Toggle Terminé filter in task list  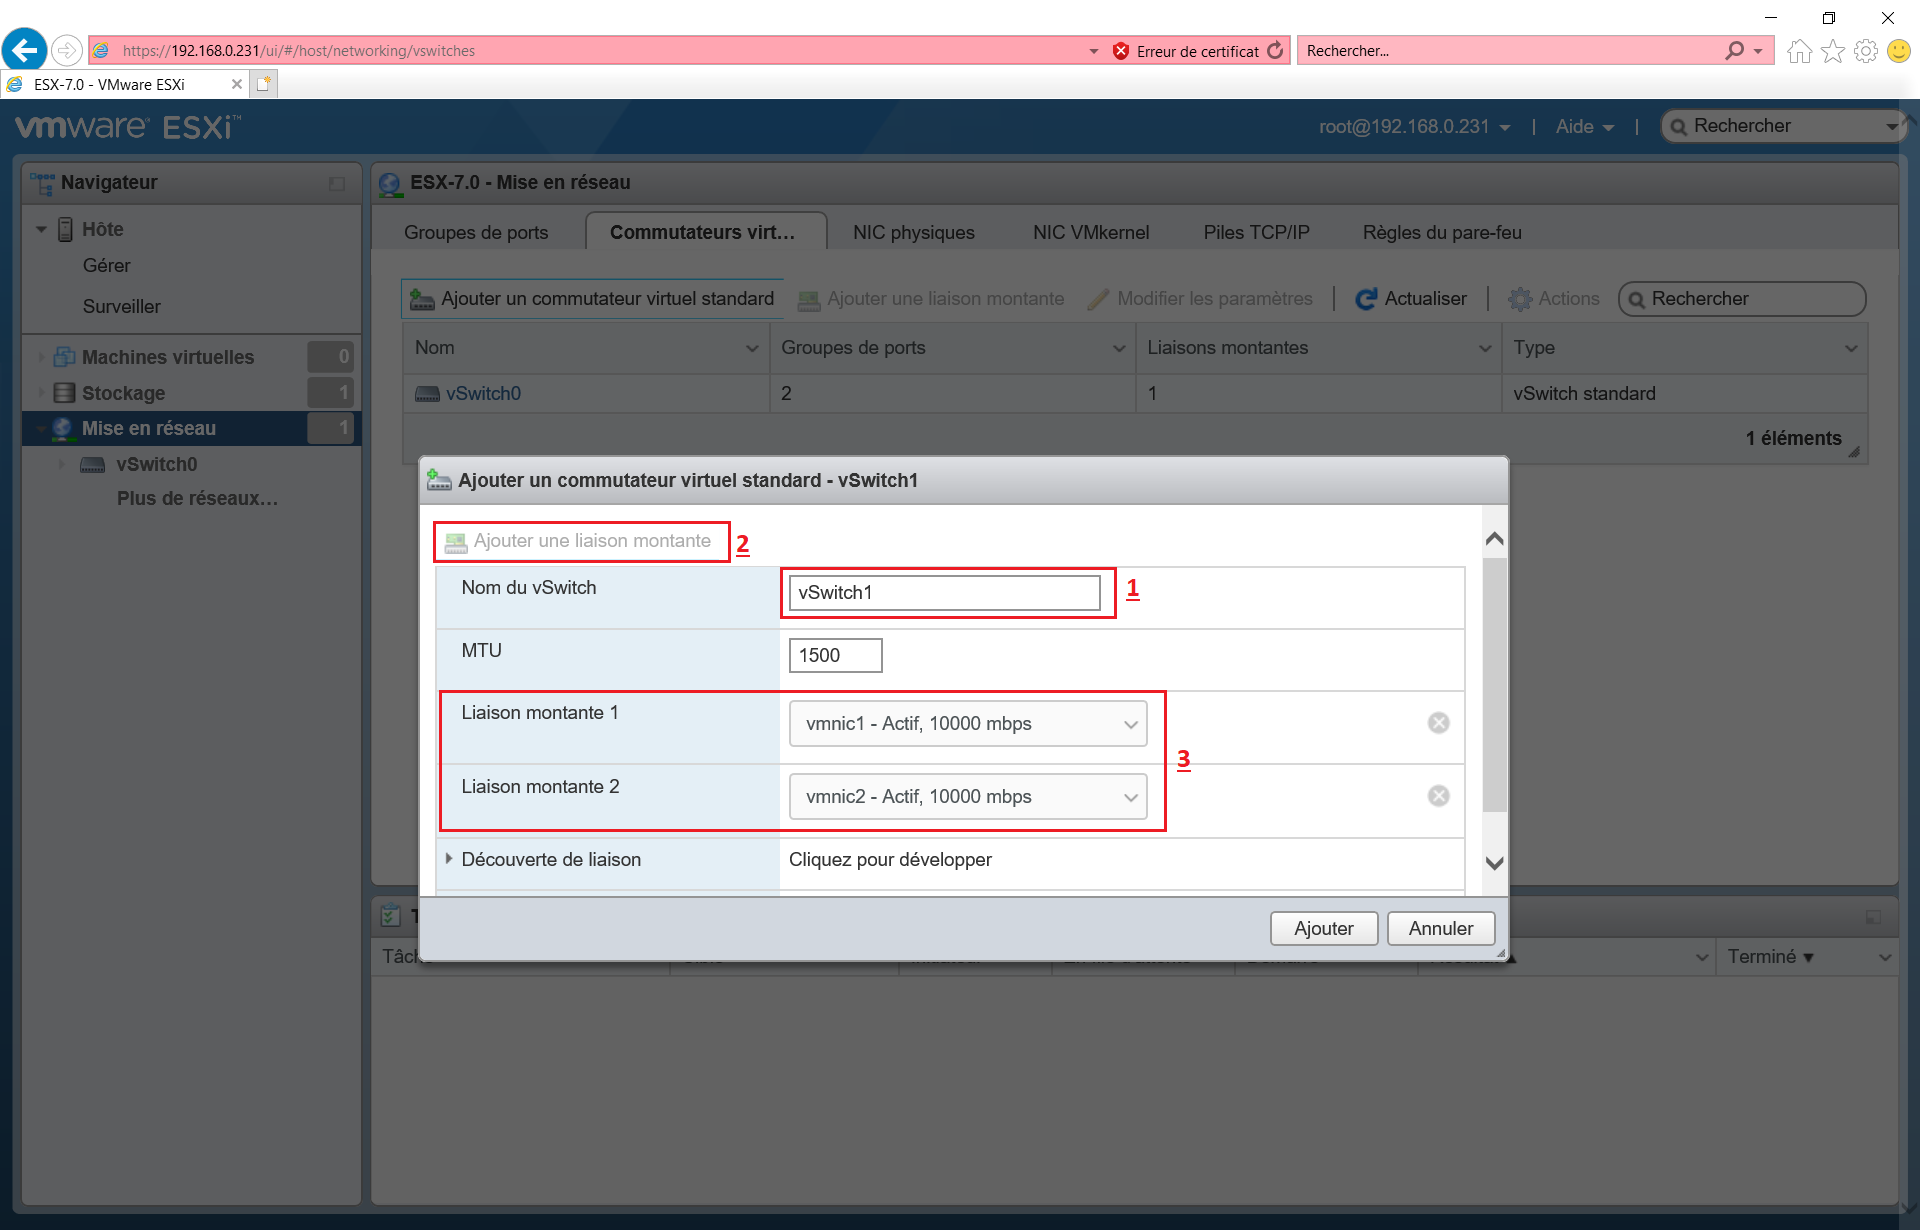(x=1770, y=956)
